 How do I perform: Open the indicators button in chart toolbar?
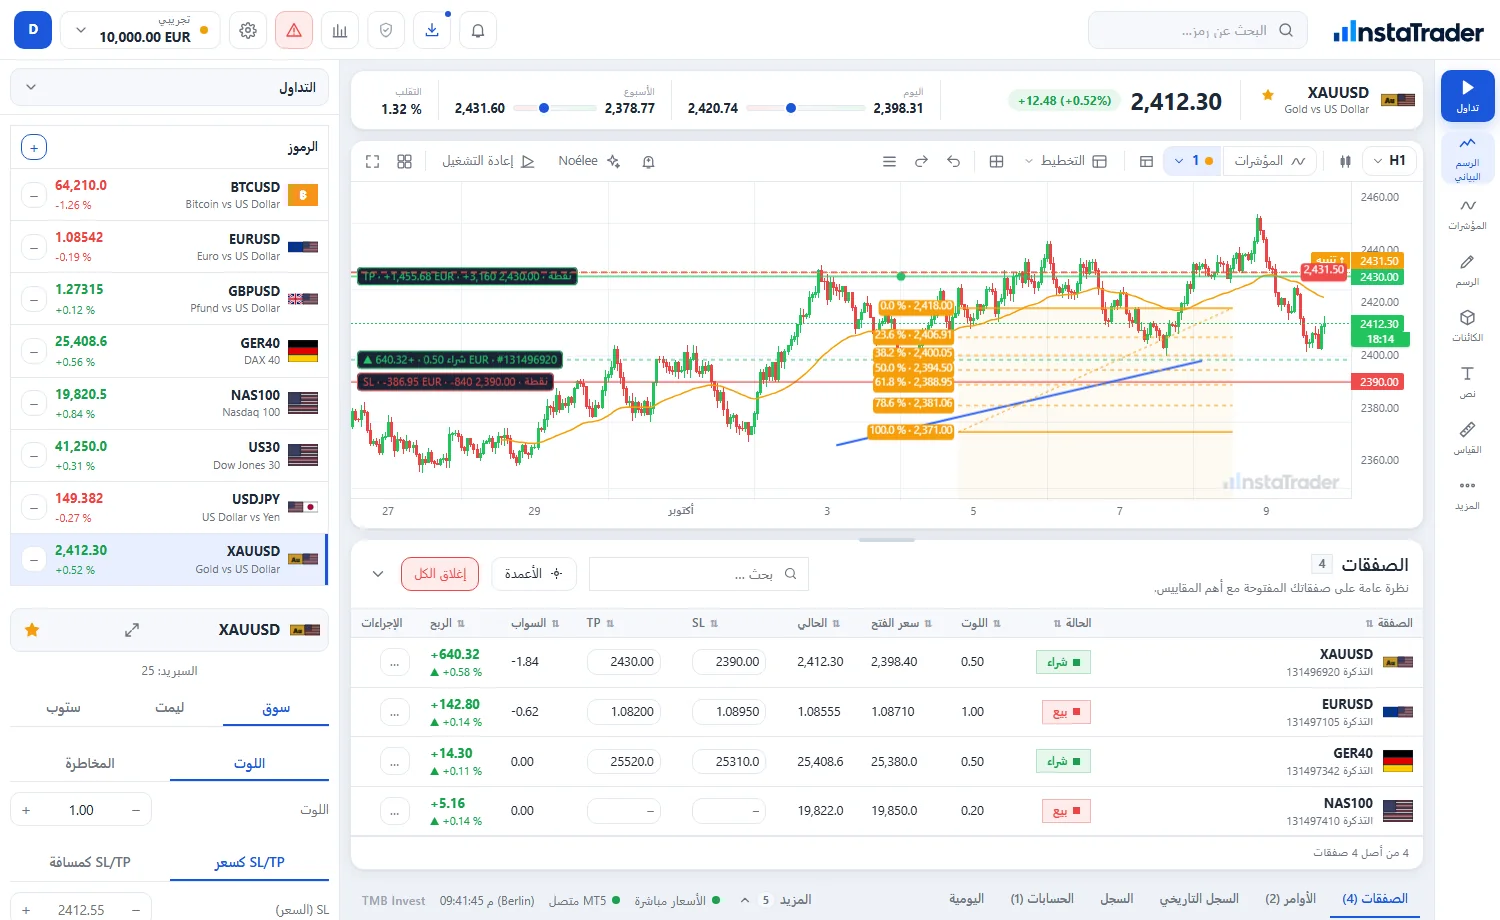point(1269,161)
